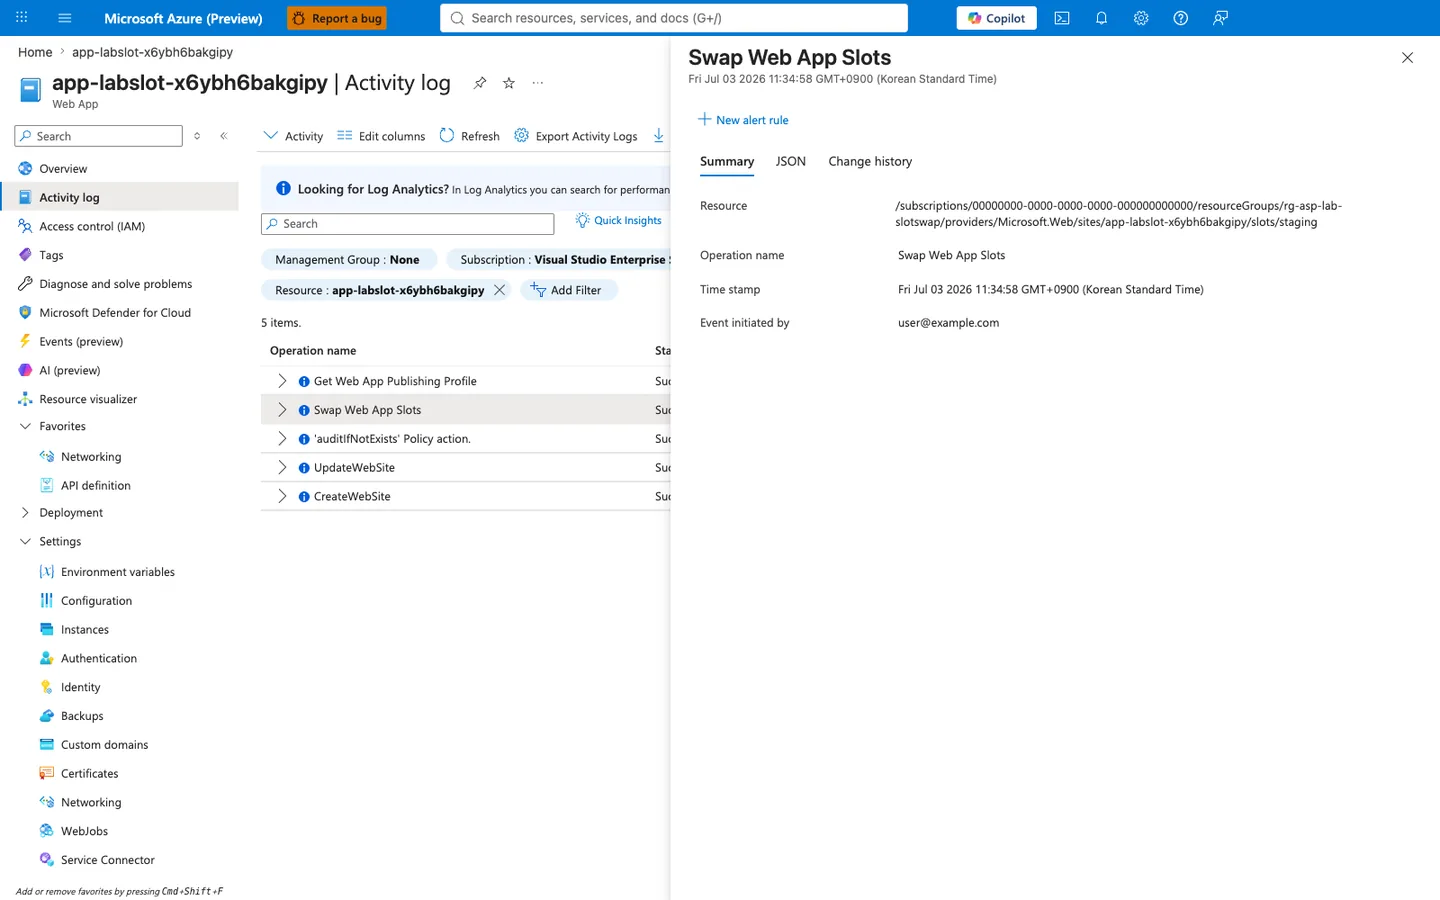Open Copilot from the top bar
Screen dimensions: 1440x900
tap(996, 18)
